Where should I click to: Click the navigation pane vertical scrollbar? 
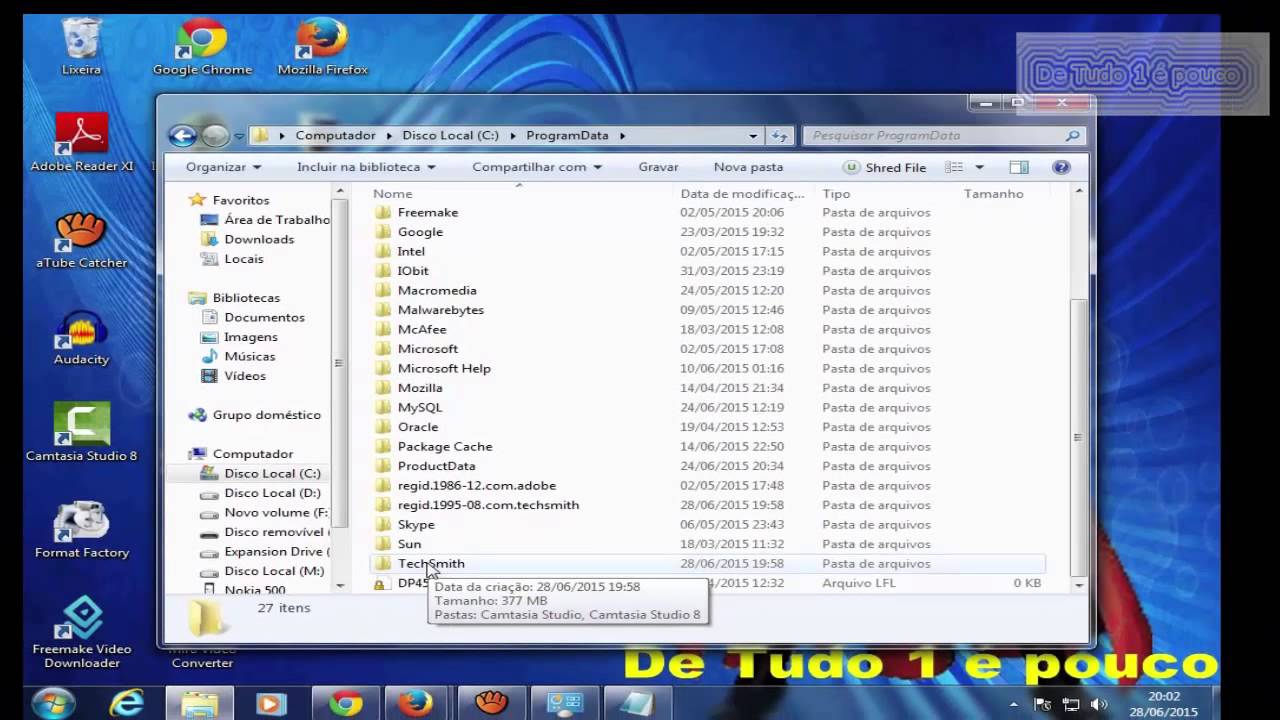(x=340, y=362)
